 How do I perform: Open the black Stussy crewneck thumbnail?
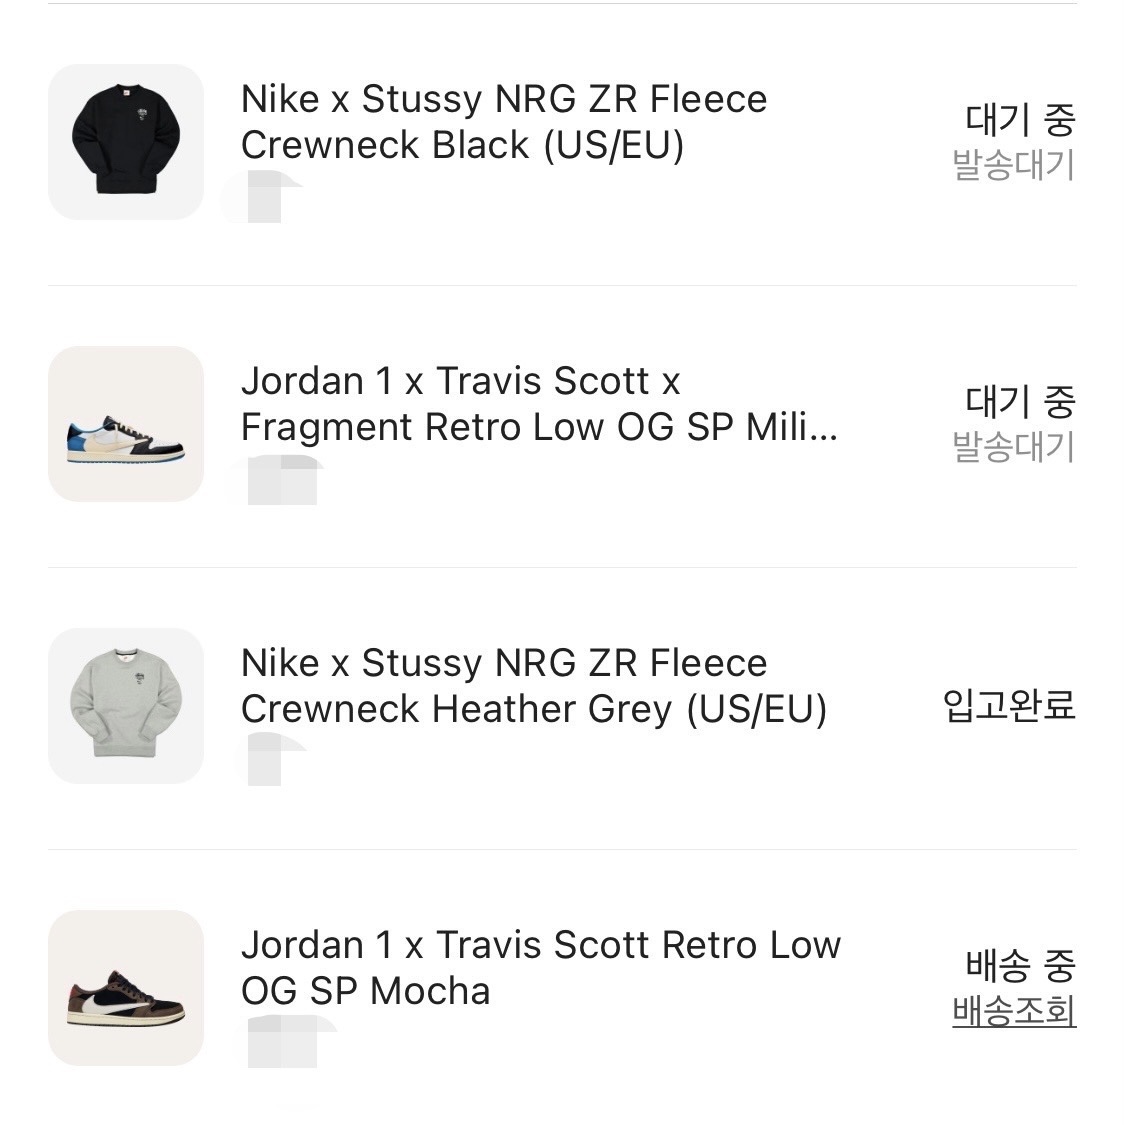(126, 142)
